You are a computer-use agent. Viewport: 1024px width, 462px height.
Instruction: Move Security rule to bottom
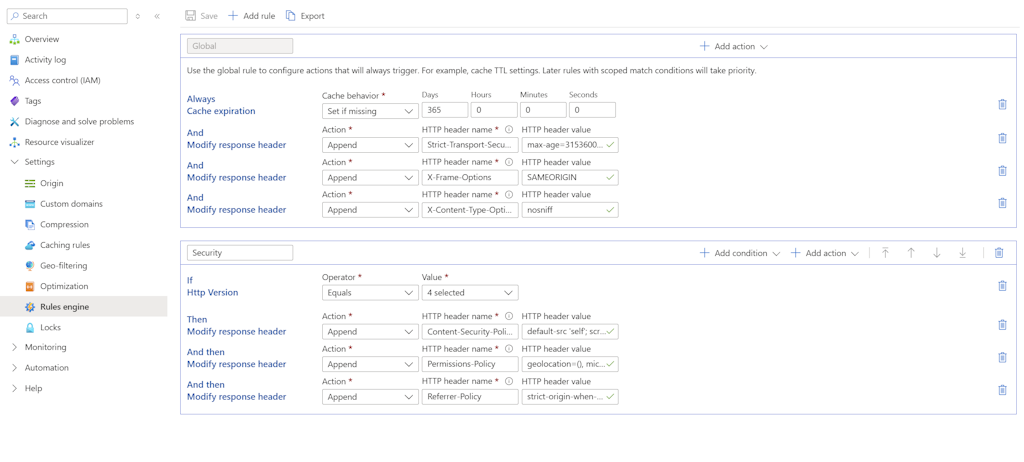963,253
